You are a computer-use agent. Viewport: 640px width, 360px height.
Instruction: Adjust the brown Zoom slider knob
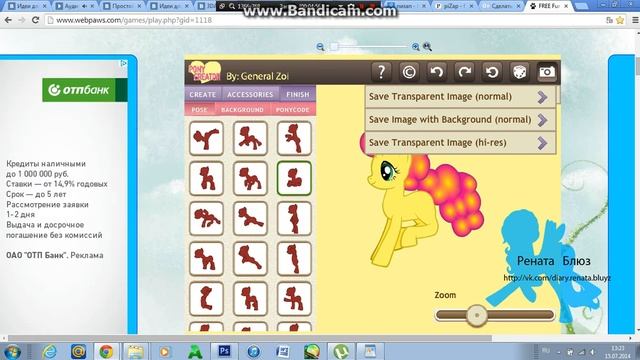[x=476, y=315]
